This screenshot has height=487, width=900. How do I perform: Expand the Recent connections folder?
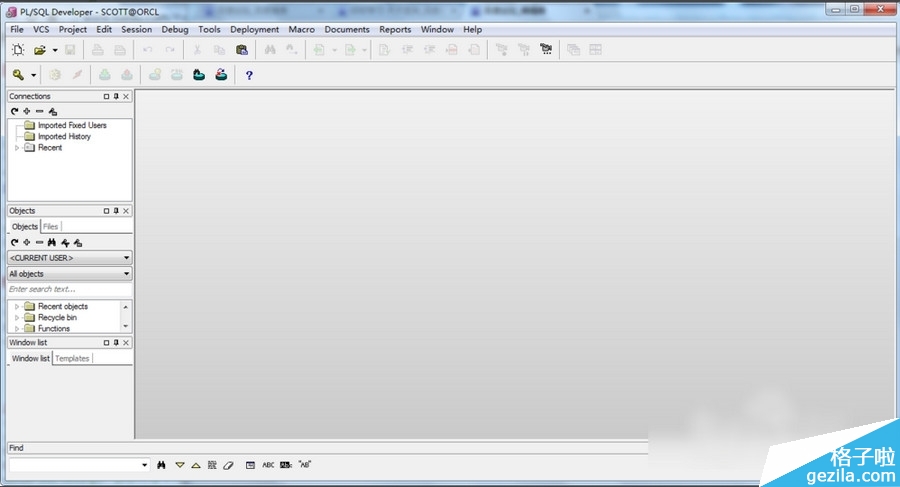[x=17, y=148]
